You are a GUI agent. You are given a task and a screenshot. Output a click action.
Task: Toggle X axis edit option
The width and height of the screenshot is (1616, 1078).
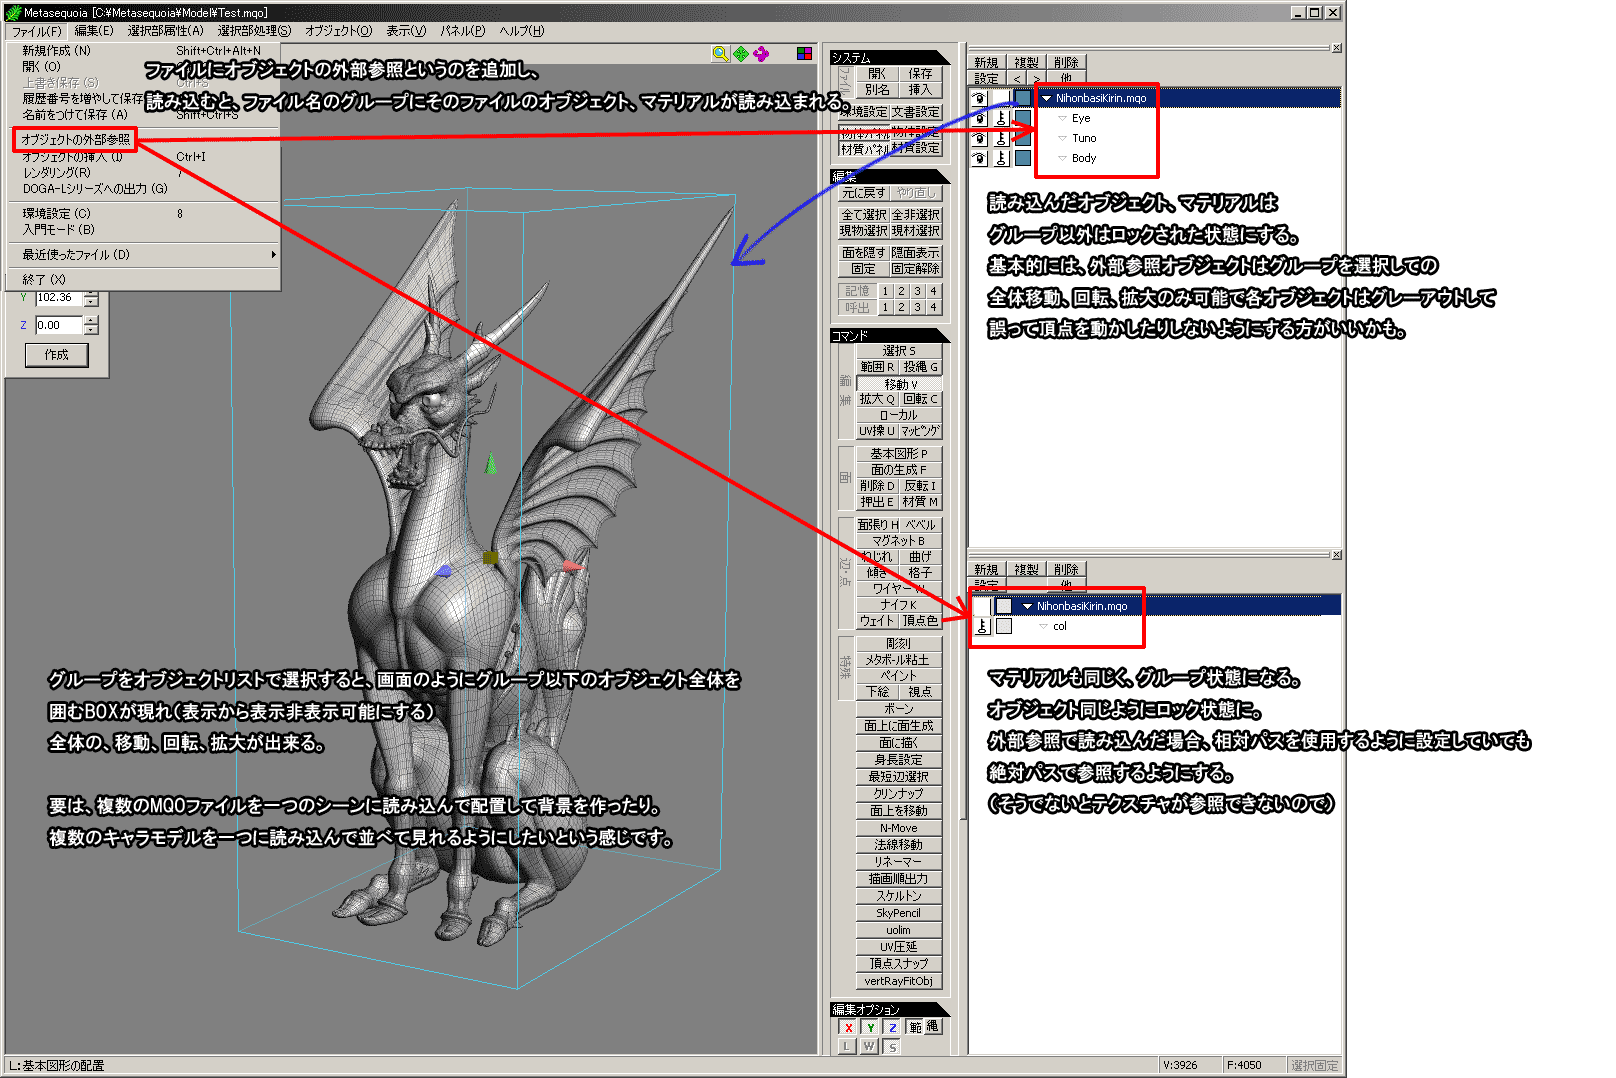[848, 1027]
